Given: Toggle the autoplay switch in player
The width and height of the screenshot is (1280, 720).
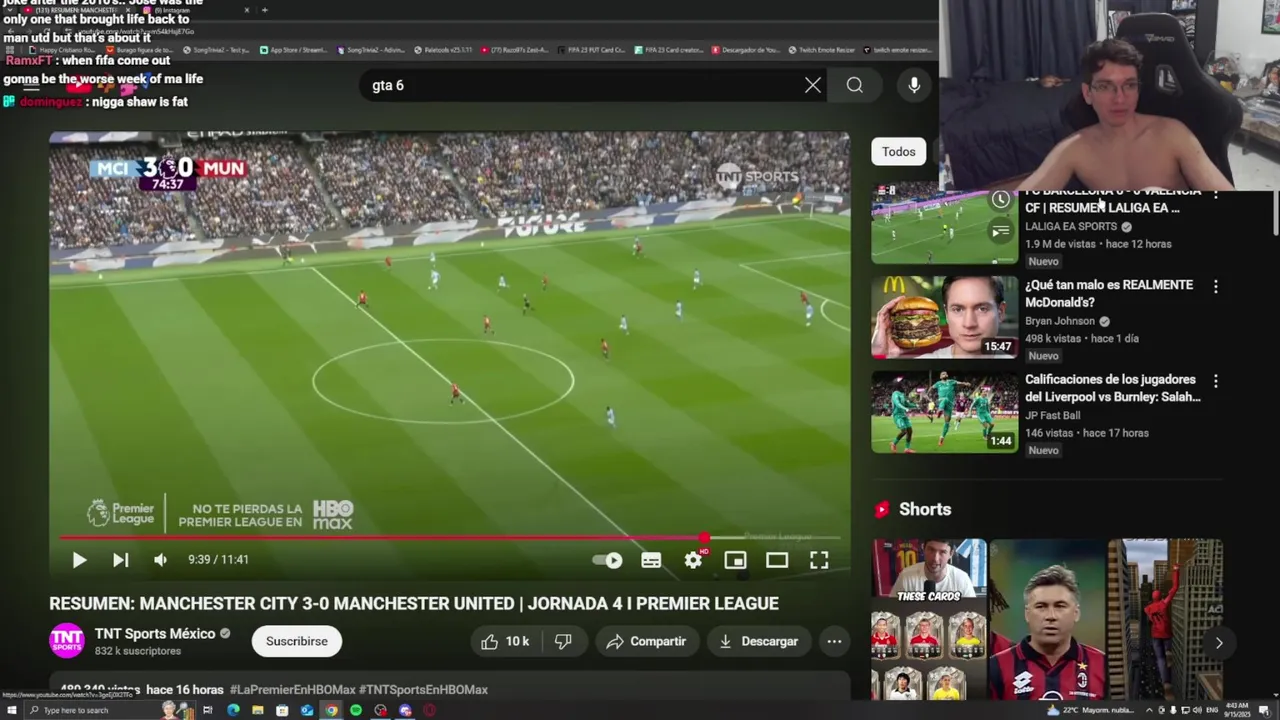Looking at the screenshot, I should pyautogui.click(x=608, y=560).
